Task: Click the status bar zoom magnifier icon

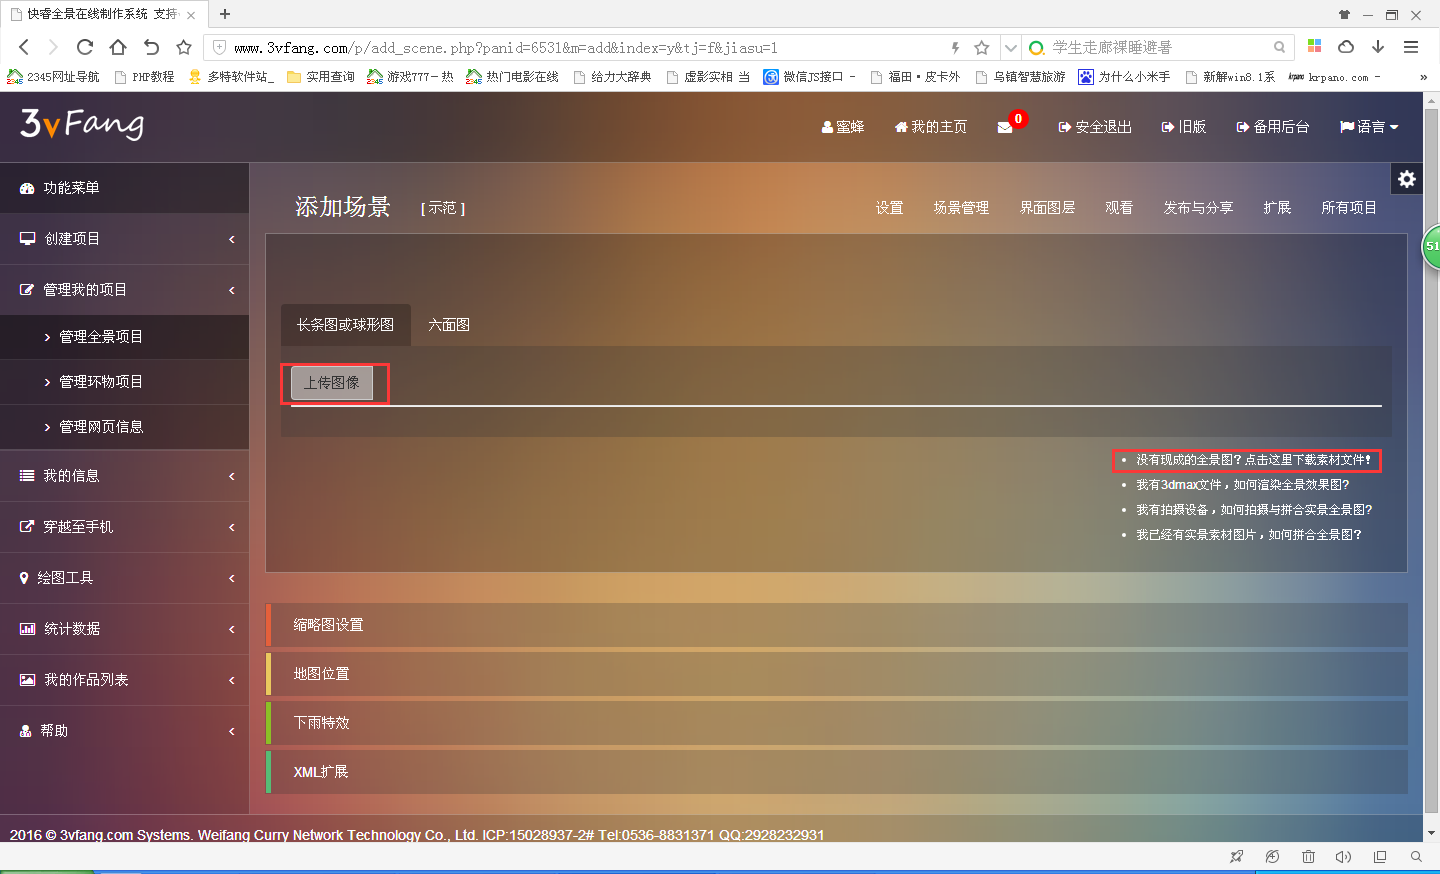Action: [x=1416, y=857]
